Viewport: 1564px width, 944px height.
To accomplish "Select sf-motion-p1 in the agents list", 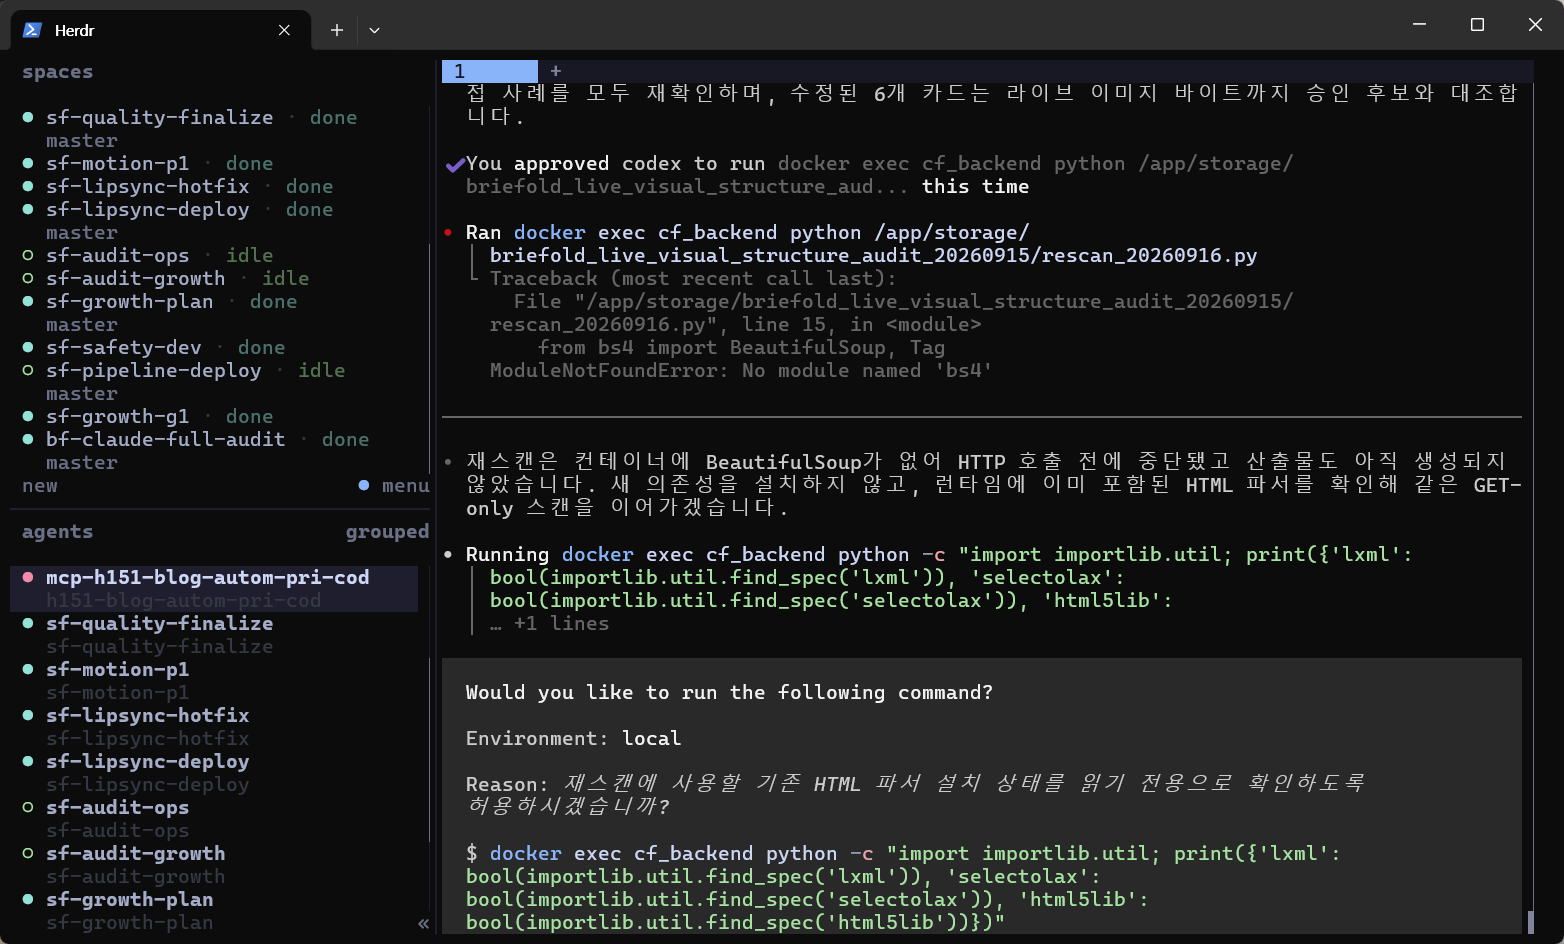I will [x=117, y=669].
